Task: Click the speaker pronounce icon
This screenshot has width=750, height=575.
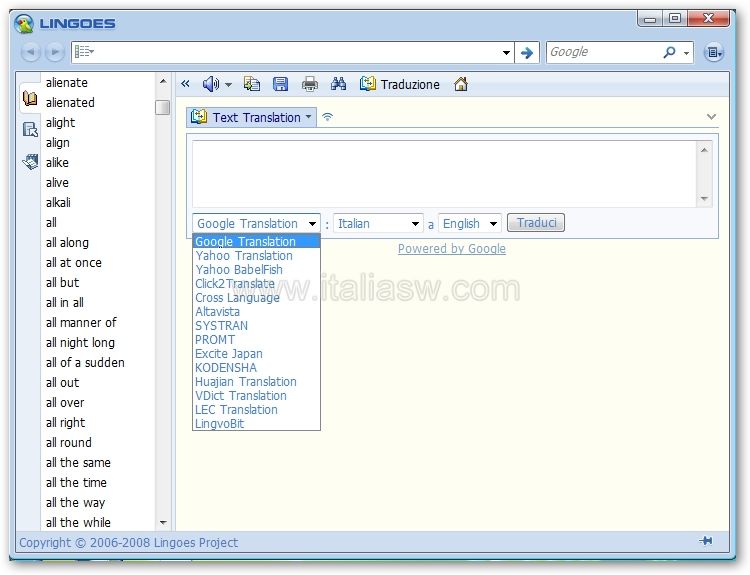Action: pos(210,84)
